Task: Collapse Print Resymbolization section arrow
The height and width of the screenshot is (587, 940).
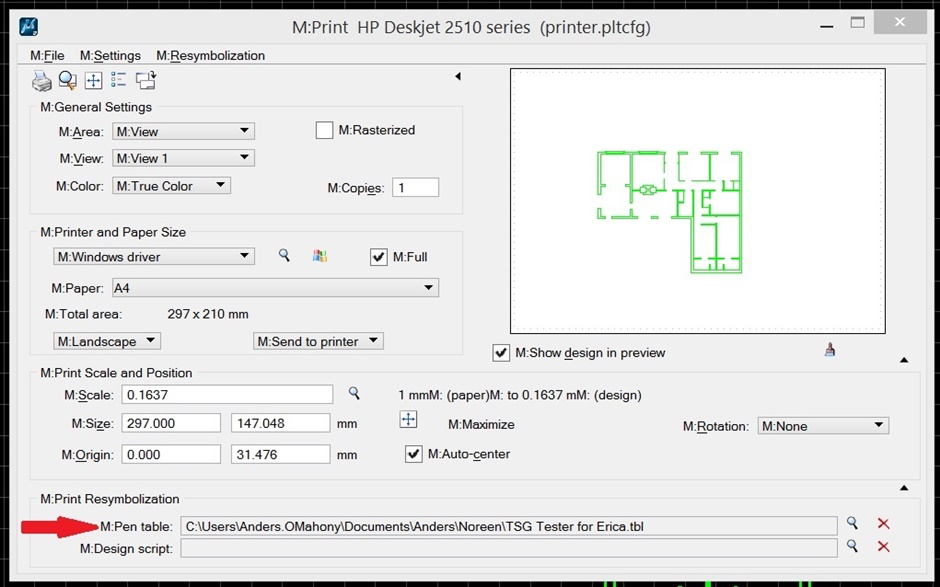Action: [904, 487]
